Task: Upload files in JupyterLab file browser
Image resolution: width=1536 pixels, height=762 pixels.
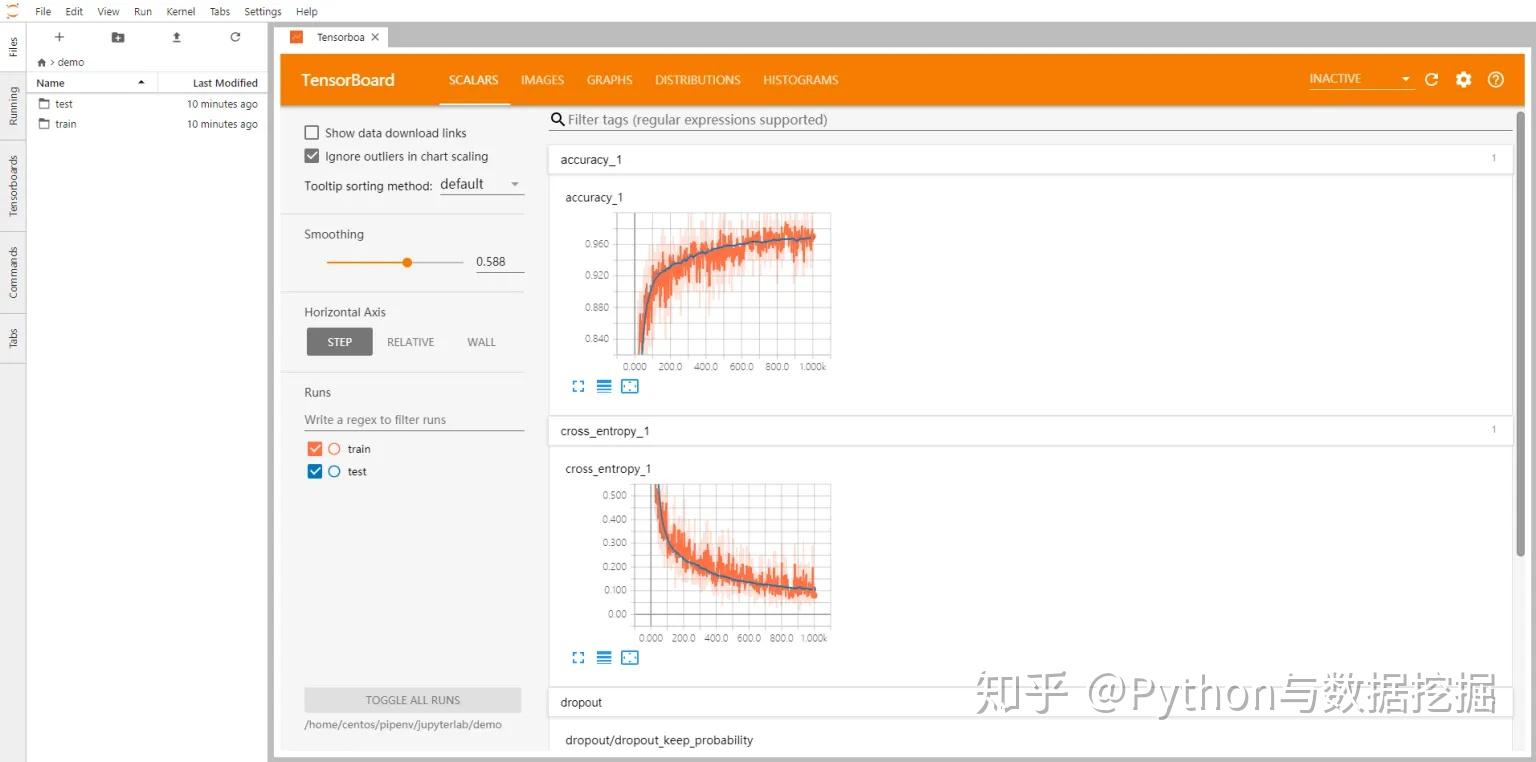Action: (176, 37)
